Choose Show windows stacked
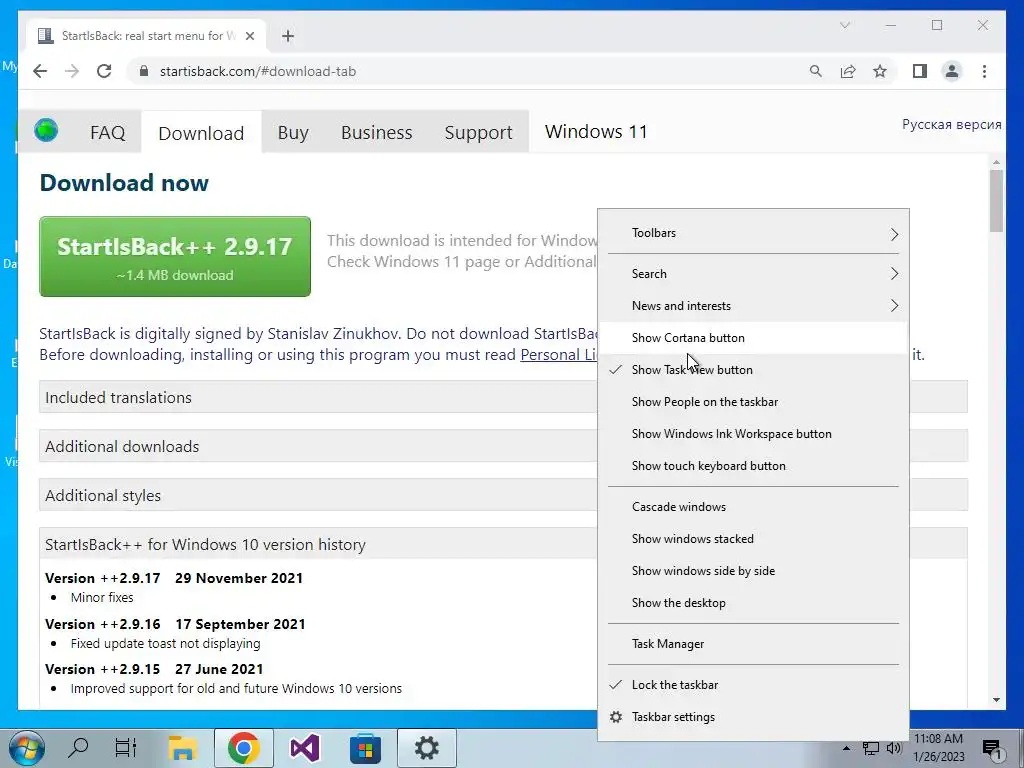Image resolution: width=1024 pixels, height=768 pixels. (753, 539)
